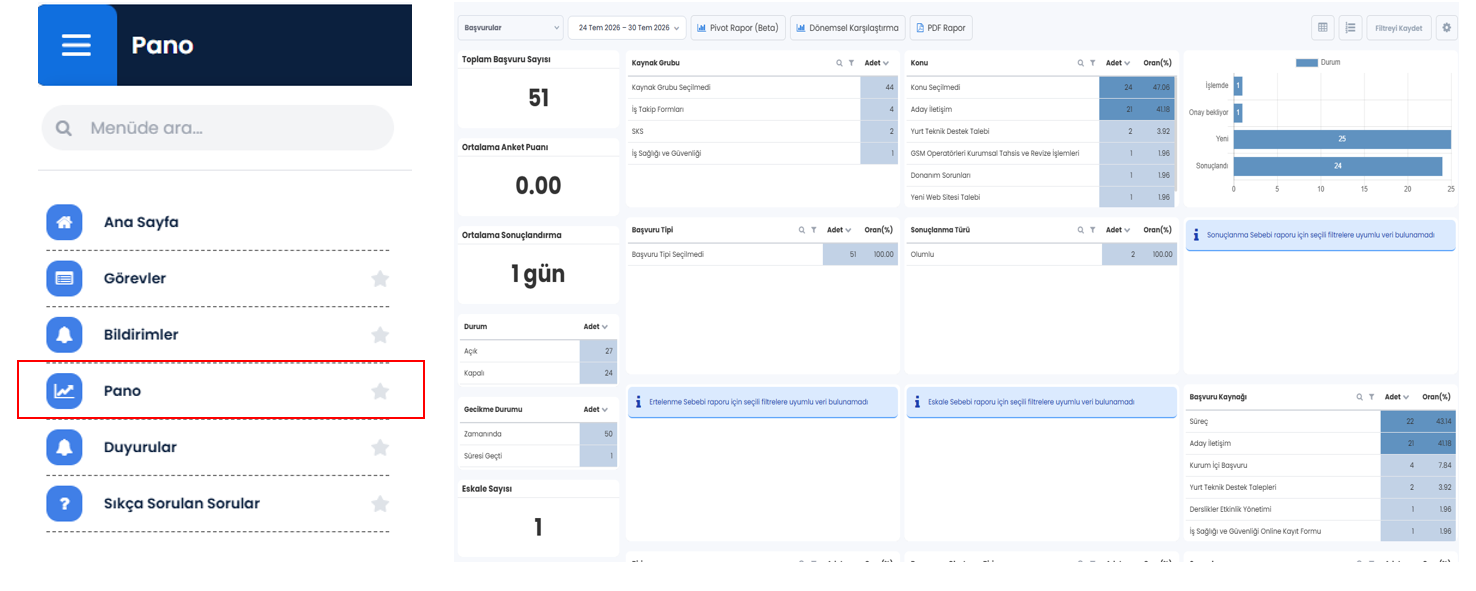Open Sıkça Sorulan Sorular menu item
1476x591 pixels.
coord(217,503)
